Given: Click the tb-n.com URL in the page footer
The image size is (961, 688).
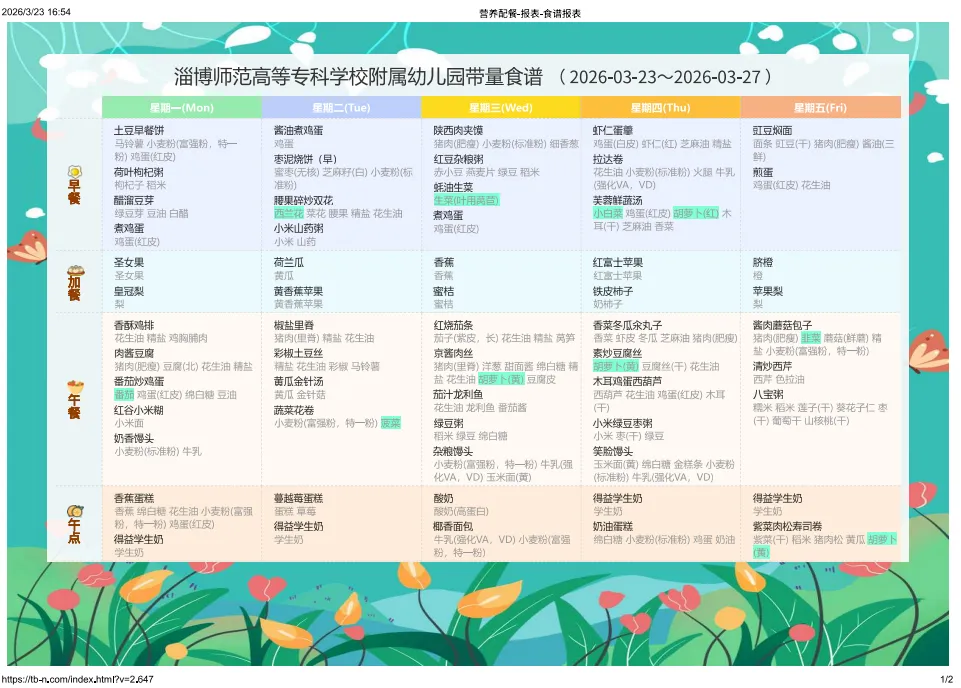Looking at the screenshot, I should point(77,680).
